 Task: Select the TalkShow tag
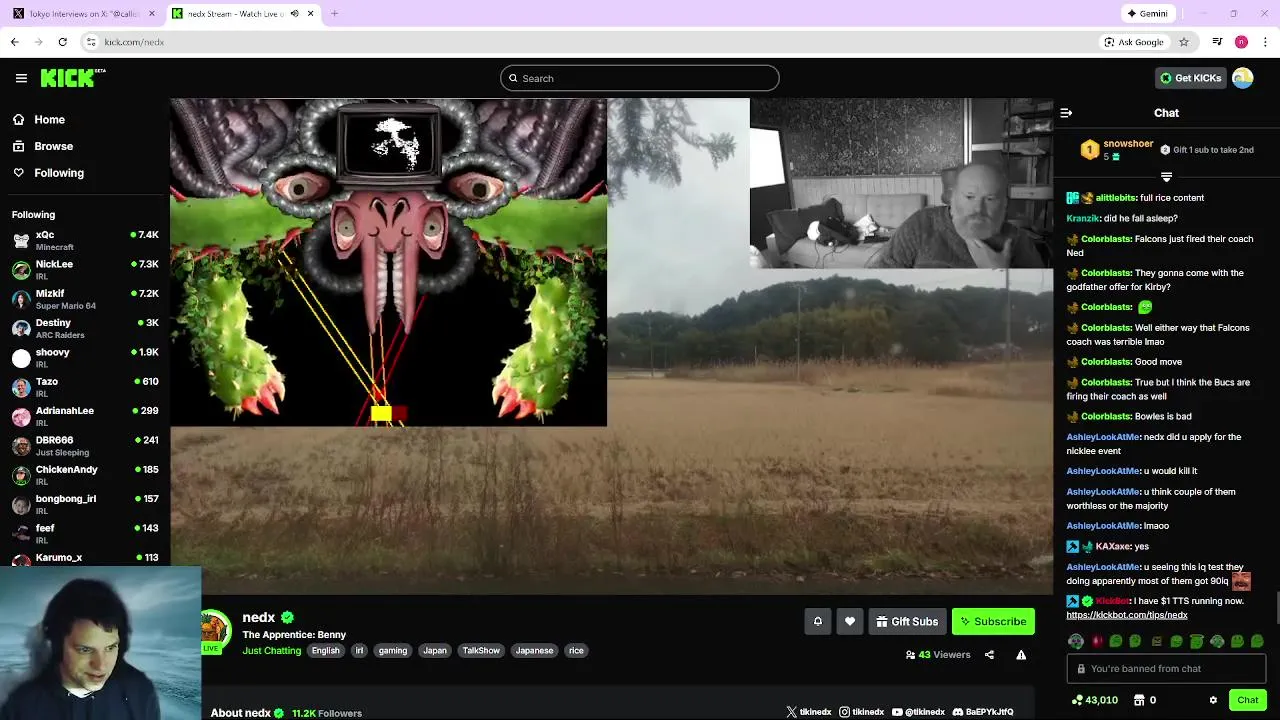pos(480,650)
